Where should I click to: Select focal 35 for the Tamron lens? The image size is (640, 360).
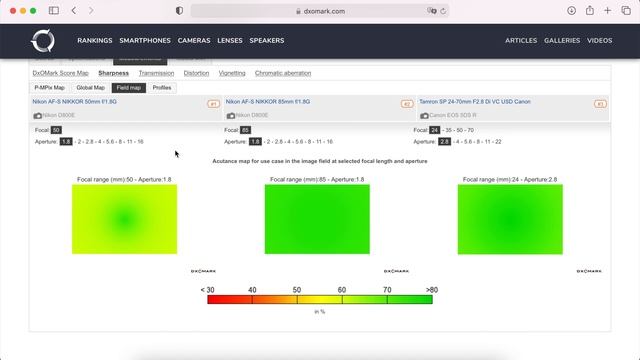(x=449, y=130)
